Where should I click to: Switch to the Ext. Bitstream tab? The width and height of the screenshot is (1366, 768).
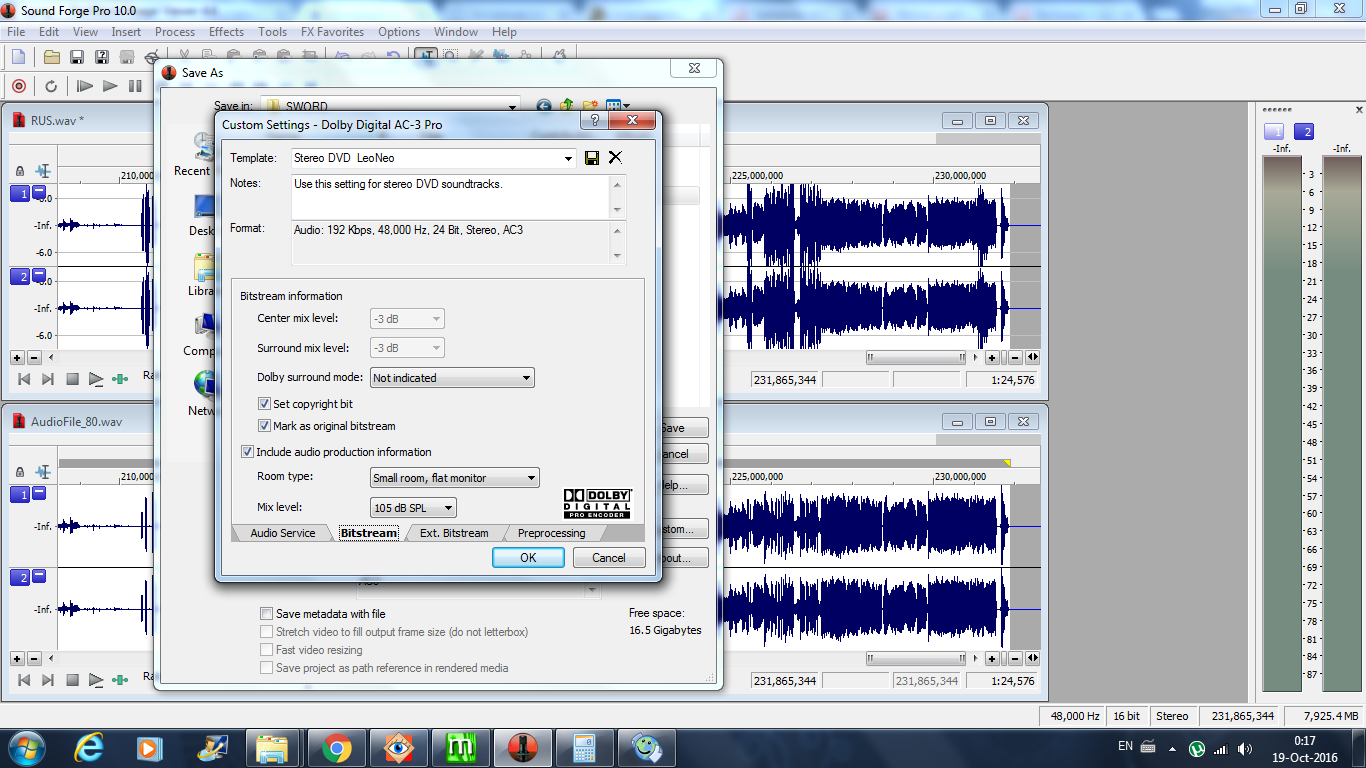point(454,533)
